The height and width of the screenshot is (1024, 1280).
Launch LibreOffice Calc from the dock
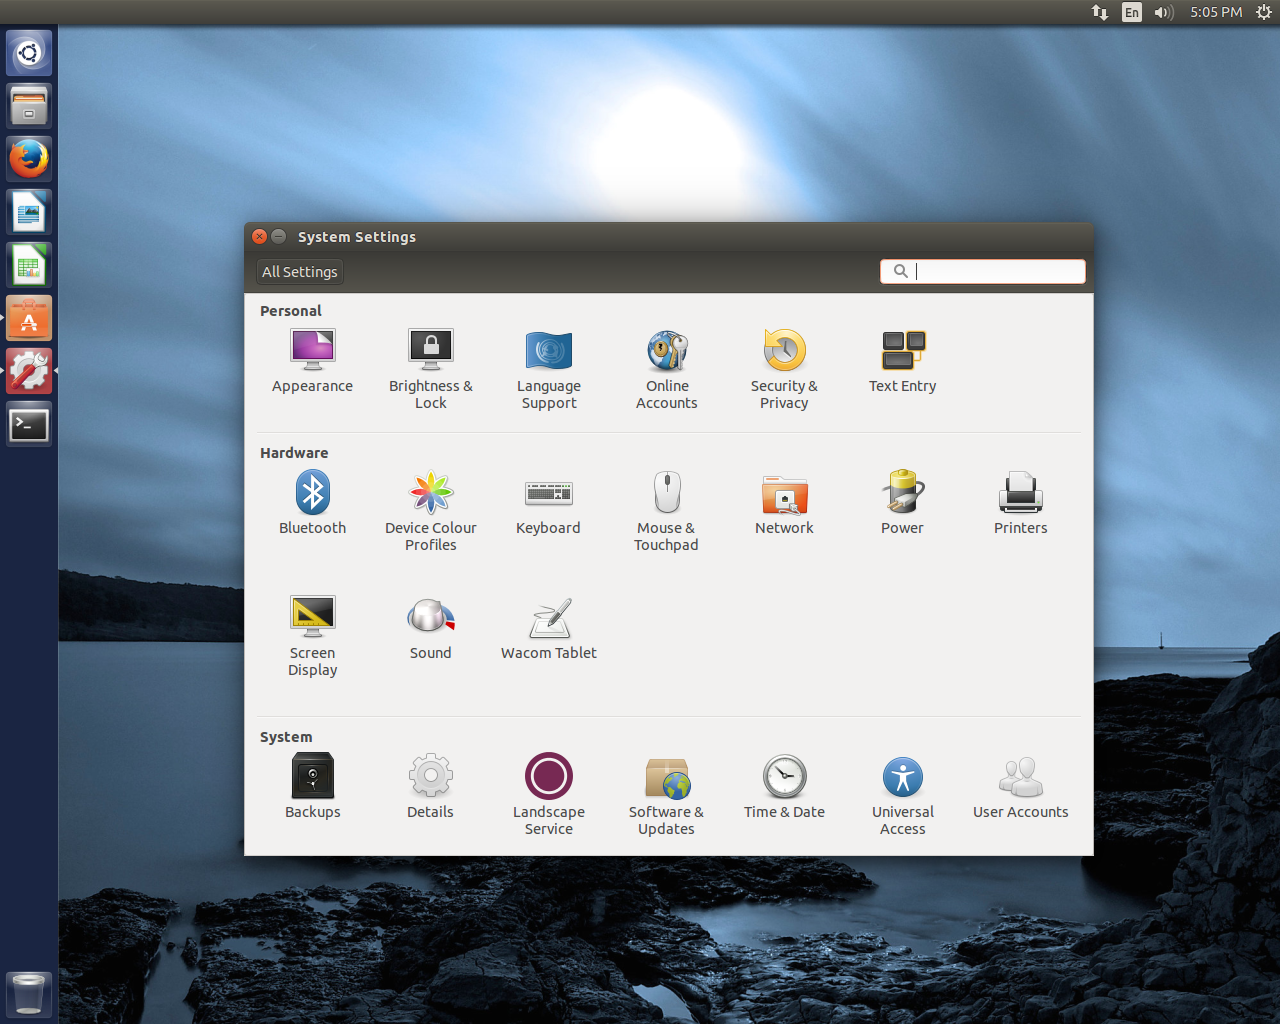(x=29, y=265)
